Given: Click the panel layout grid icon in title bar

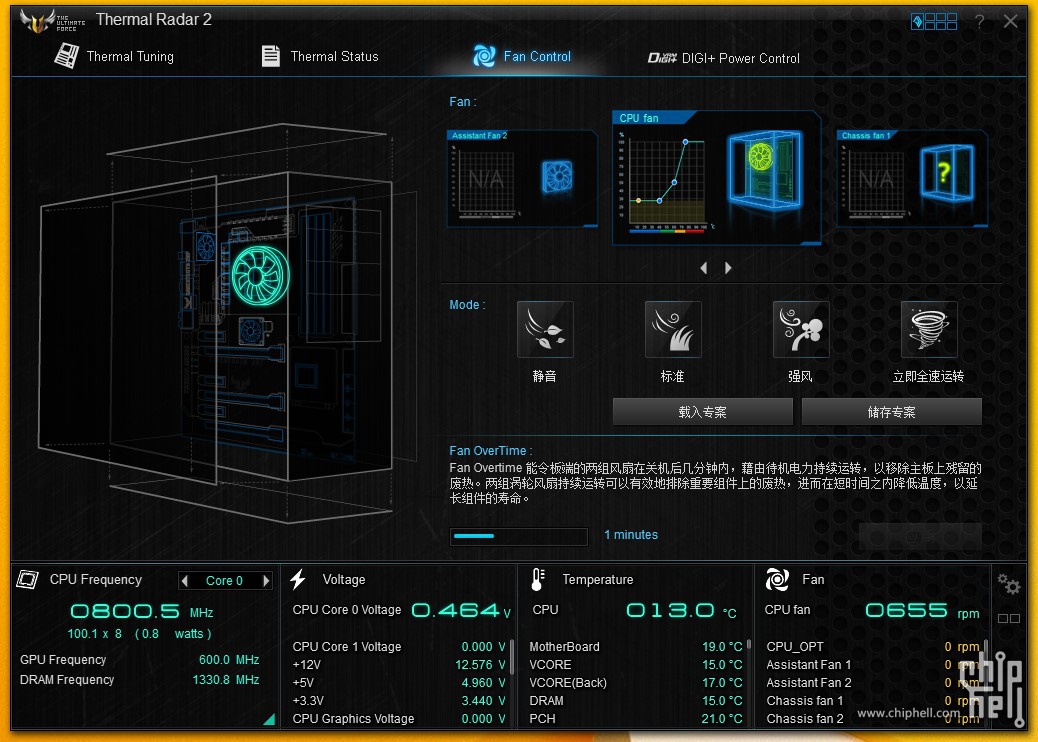Looking at the screenshot, I should tap(934, 22).
